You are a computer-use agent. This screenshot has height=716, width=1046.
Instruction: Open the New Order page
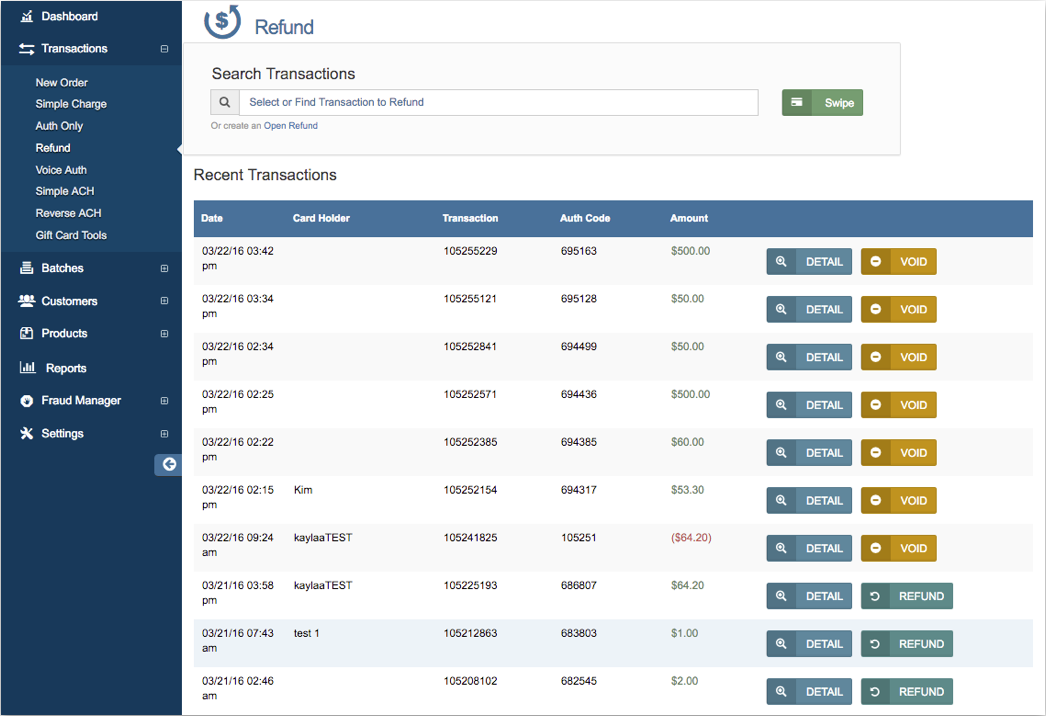click(x=62, y=83)
